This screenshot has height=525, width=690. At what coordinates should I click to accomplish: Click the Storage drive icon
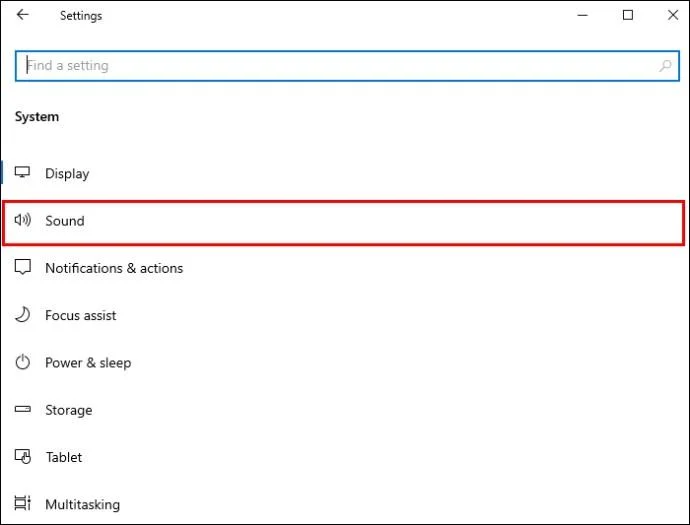(23, 410)
